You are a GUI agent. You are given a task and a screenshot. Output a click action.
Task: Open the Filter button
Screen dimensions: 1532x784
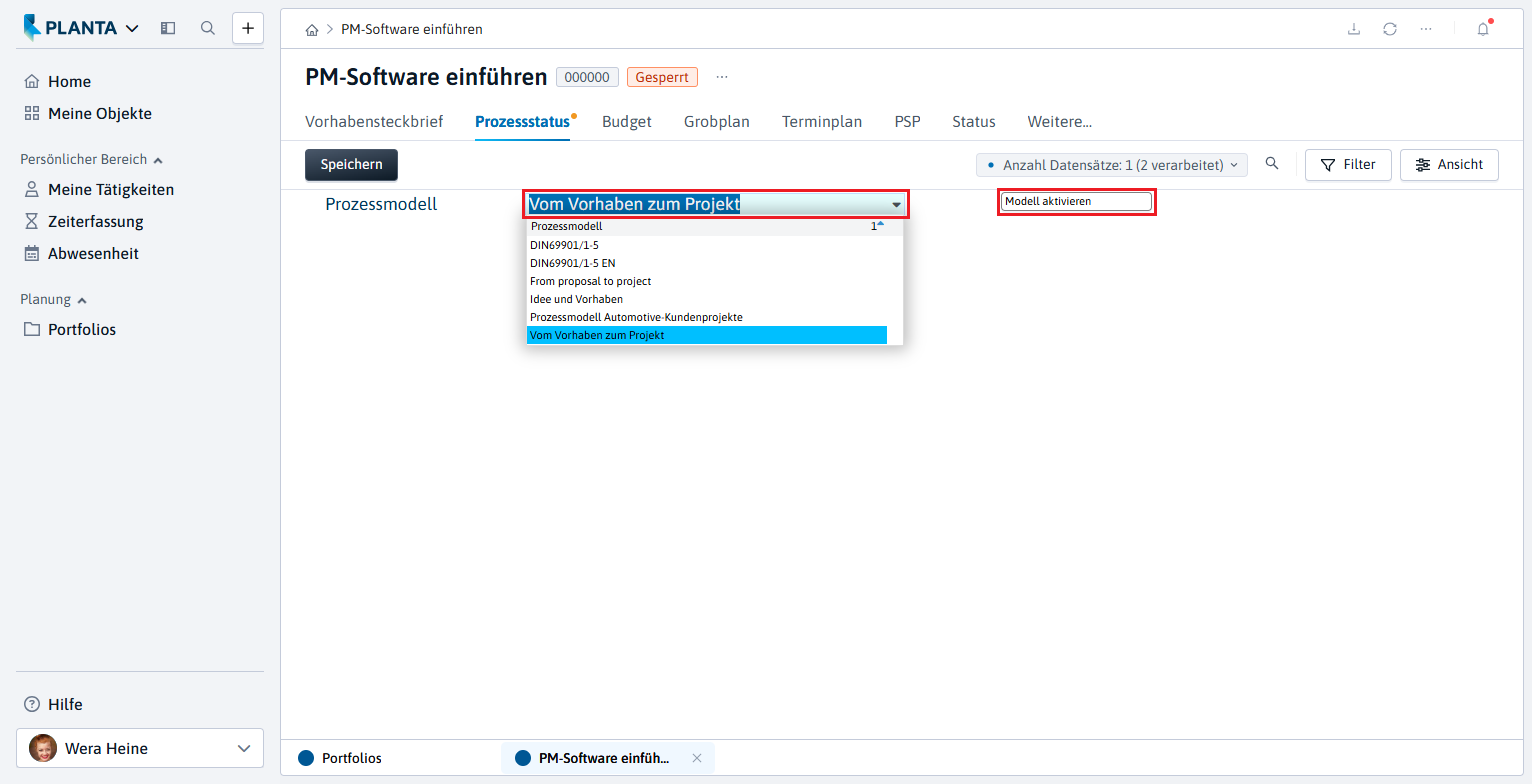tap(1348, 165)
